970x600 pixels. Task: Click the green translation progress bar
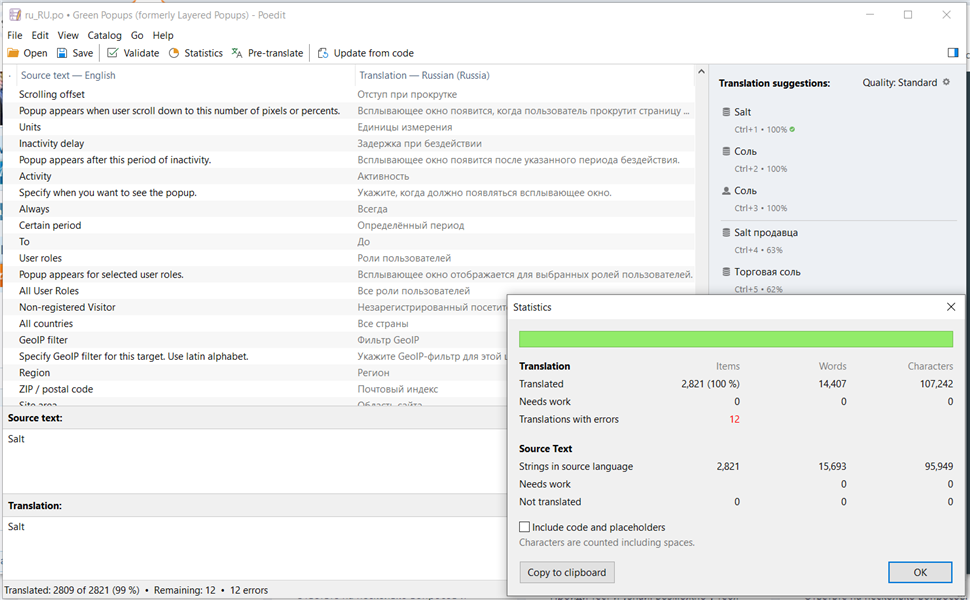735,339
